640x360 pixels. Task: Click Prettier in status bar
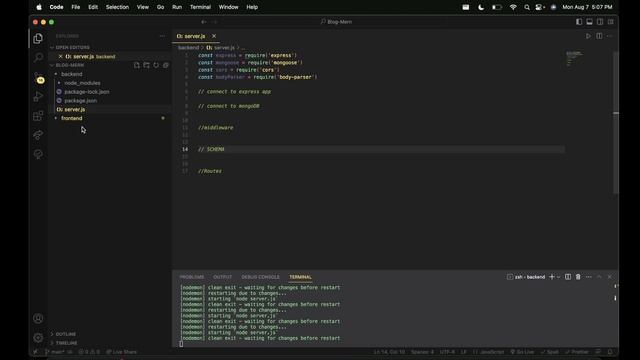coord(577,352)
